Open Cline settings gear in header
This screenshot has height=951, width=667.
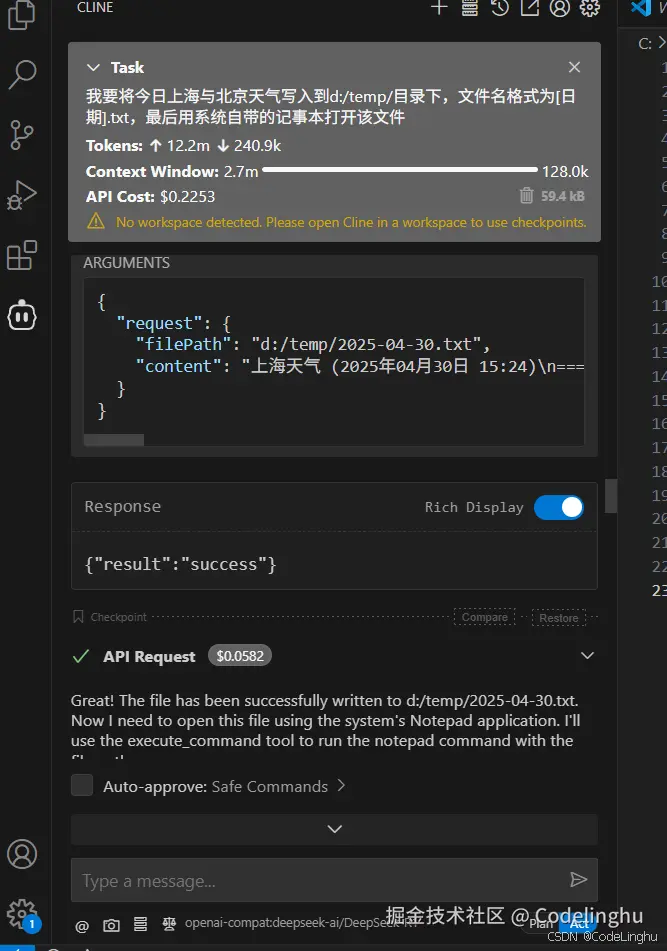pos(590,8)
